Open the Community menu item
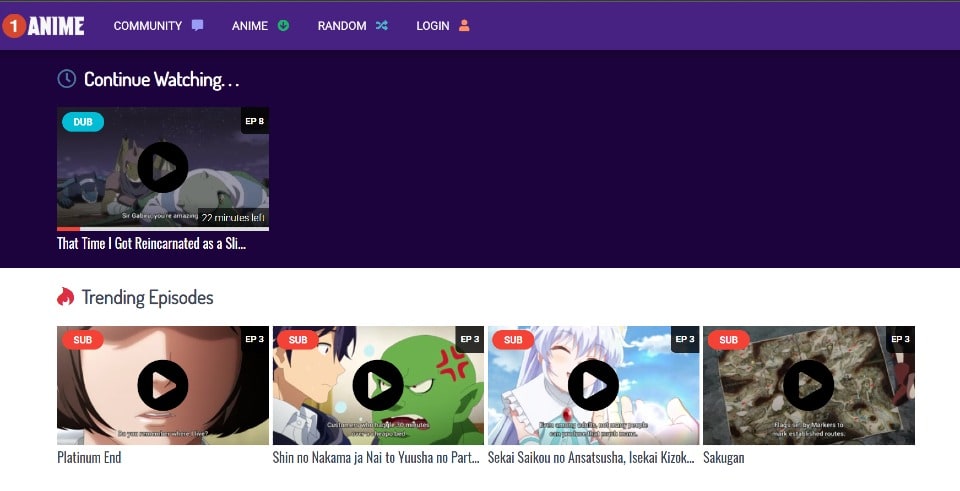 click(x=148, y=26)
